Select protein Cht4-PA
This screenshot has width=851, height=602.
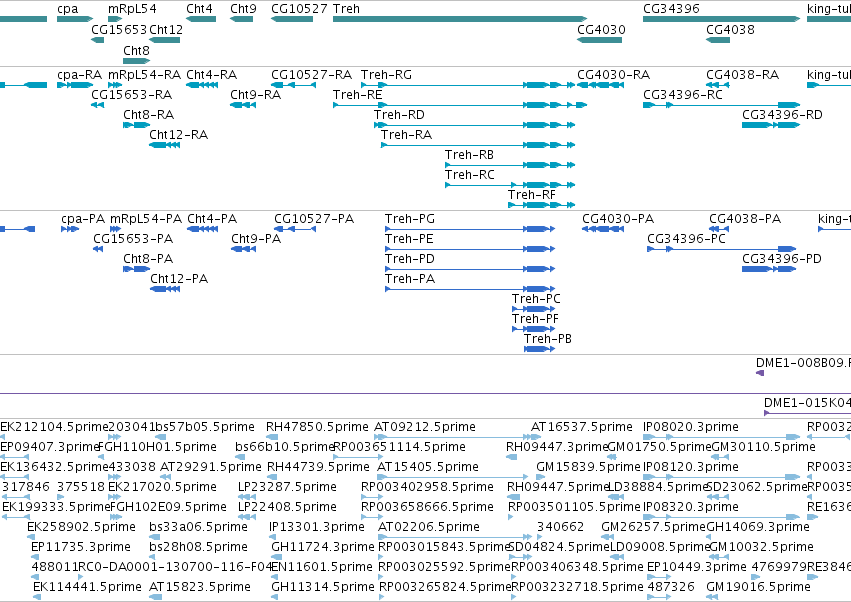[x=202, y=229]
